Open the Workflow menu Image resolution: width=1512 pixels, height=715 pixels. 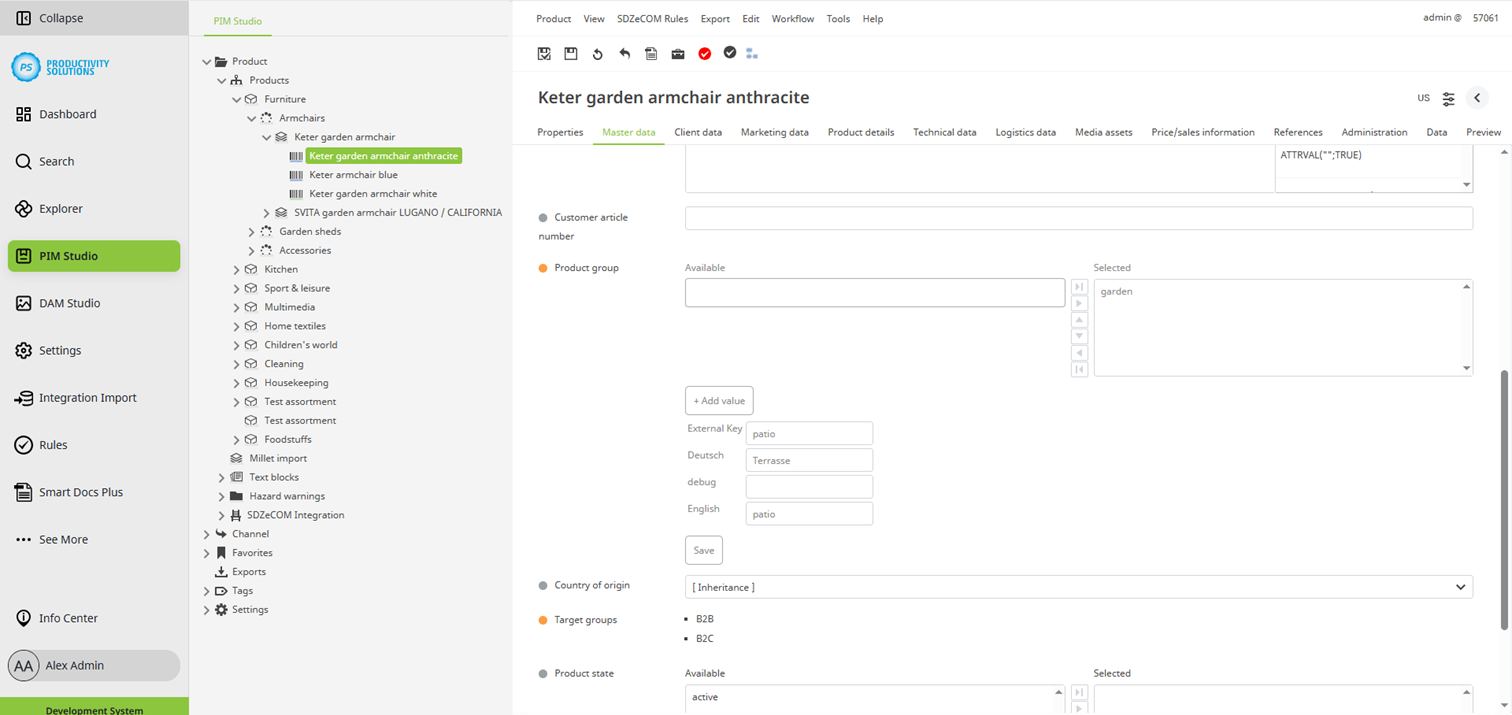pos(792,18)
